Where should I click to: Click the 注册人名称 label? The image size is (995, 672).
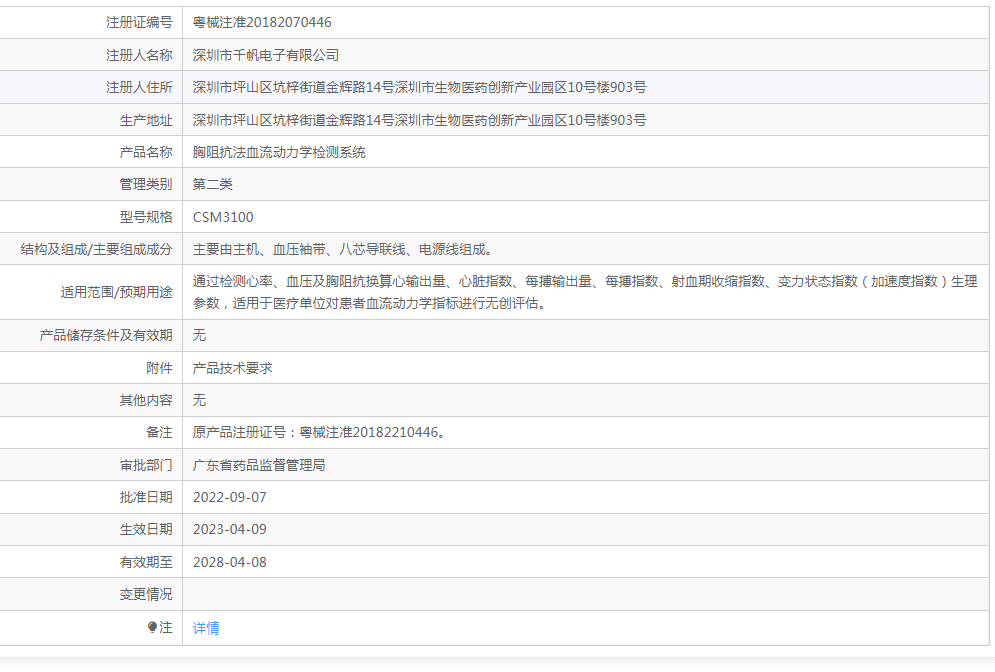(139, 55)
